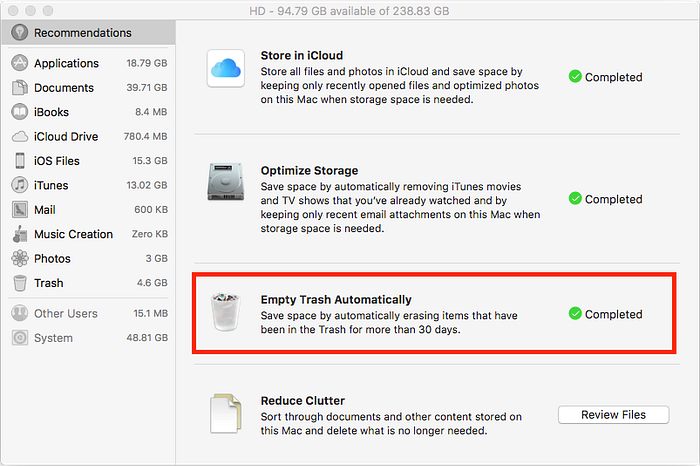Click the Applications icon in sidebar
700x466 pixels.
[20, 63]
